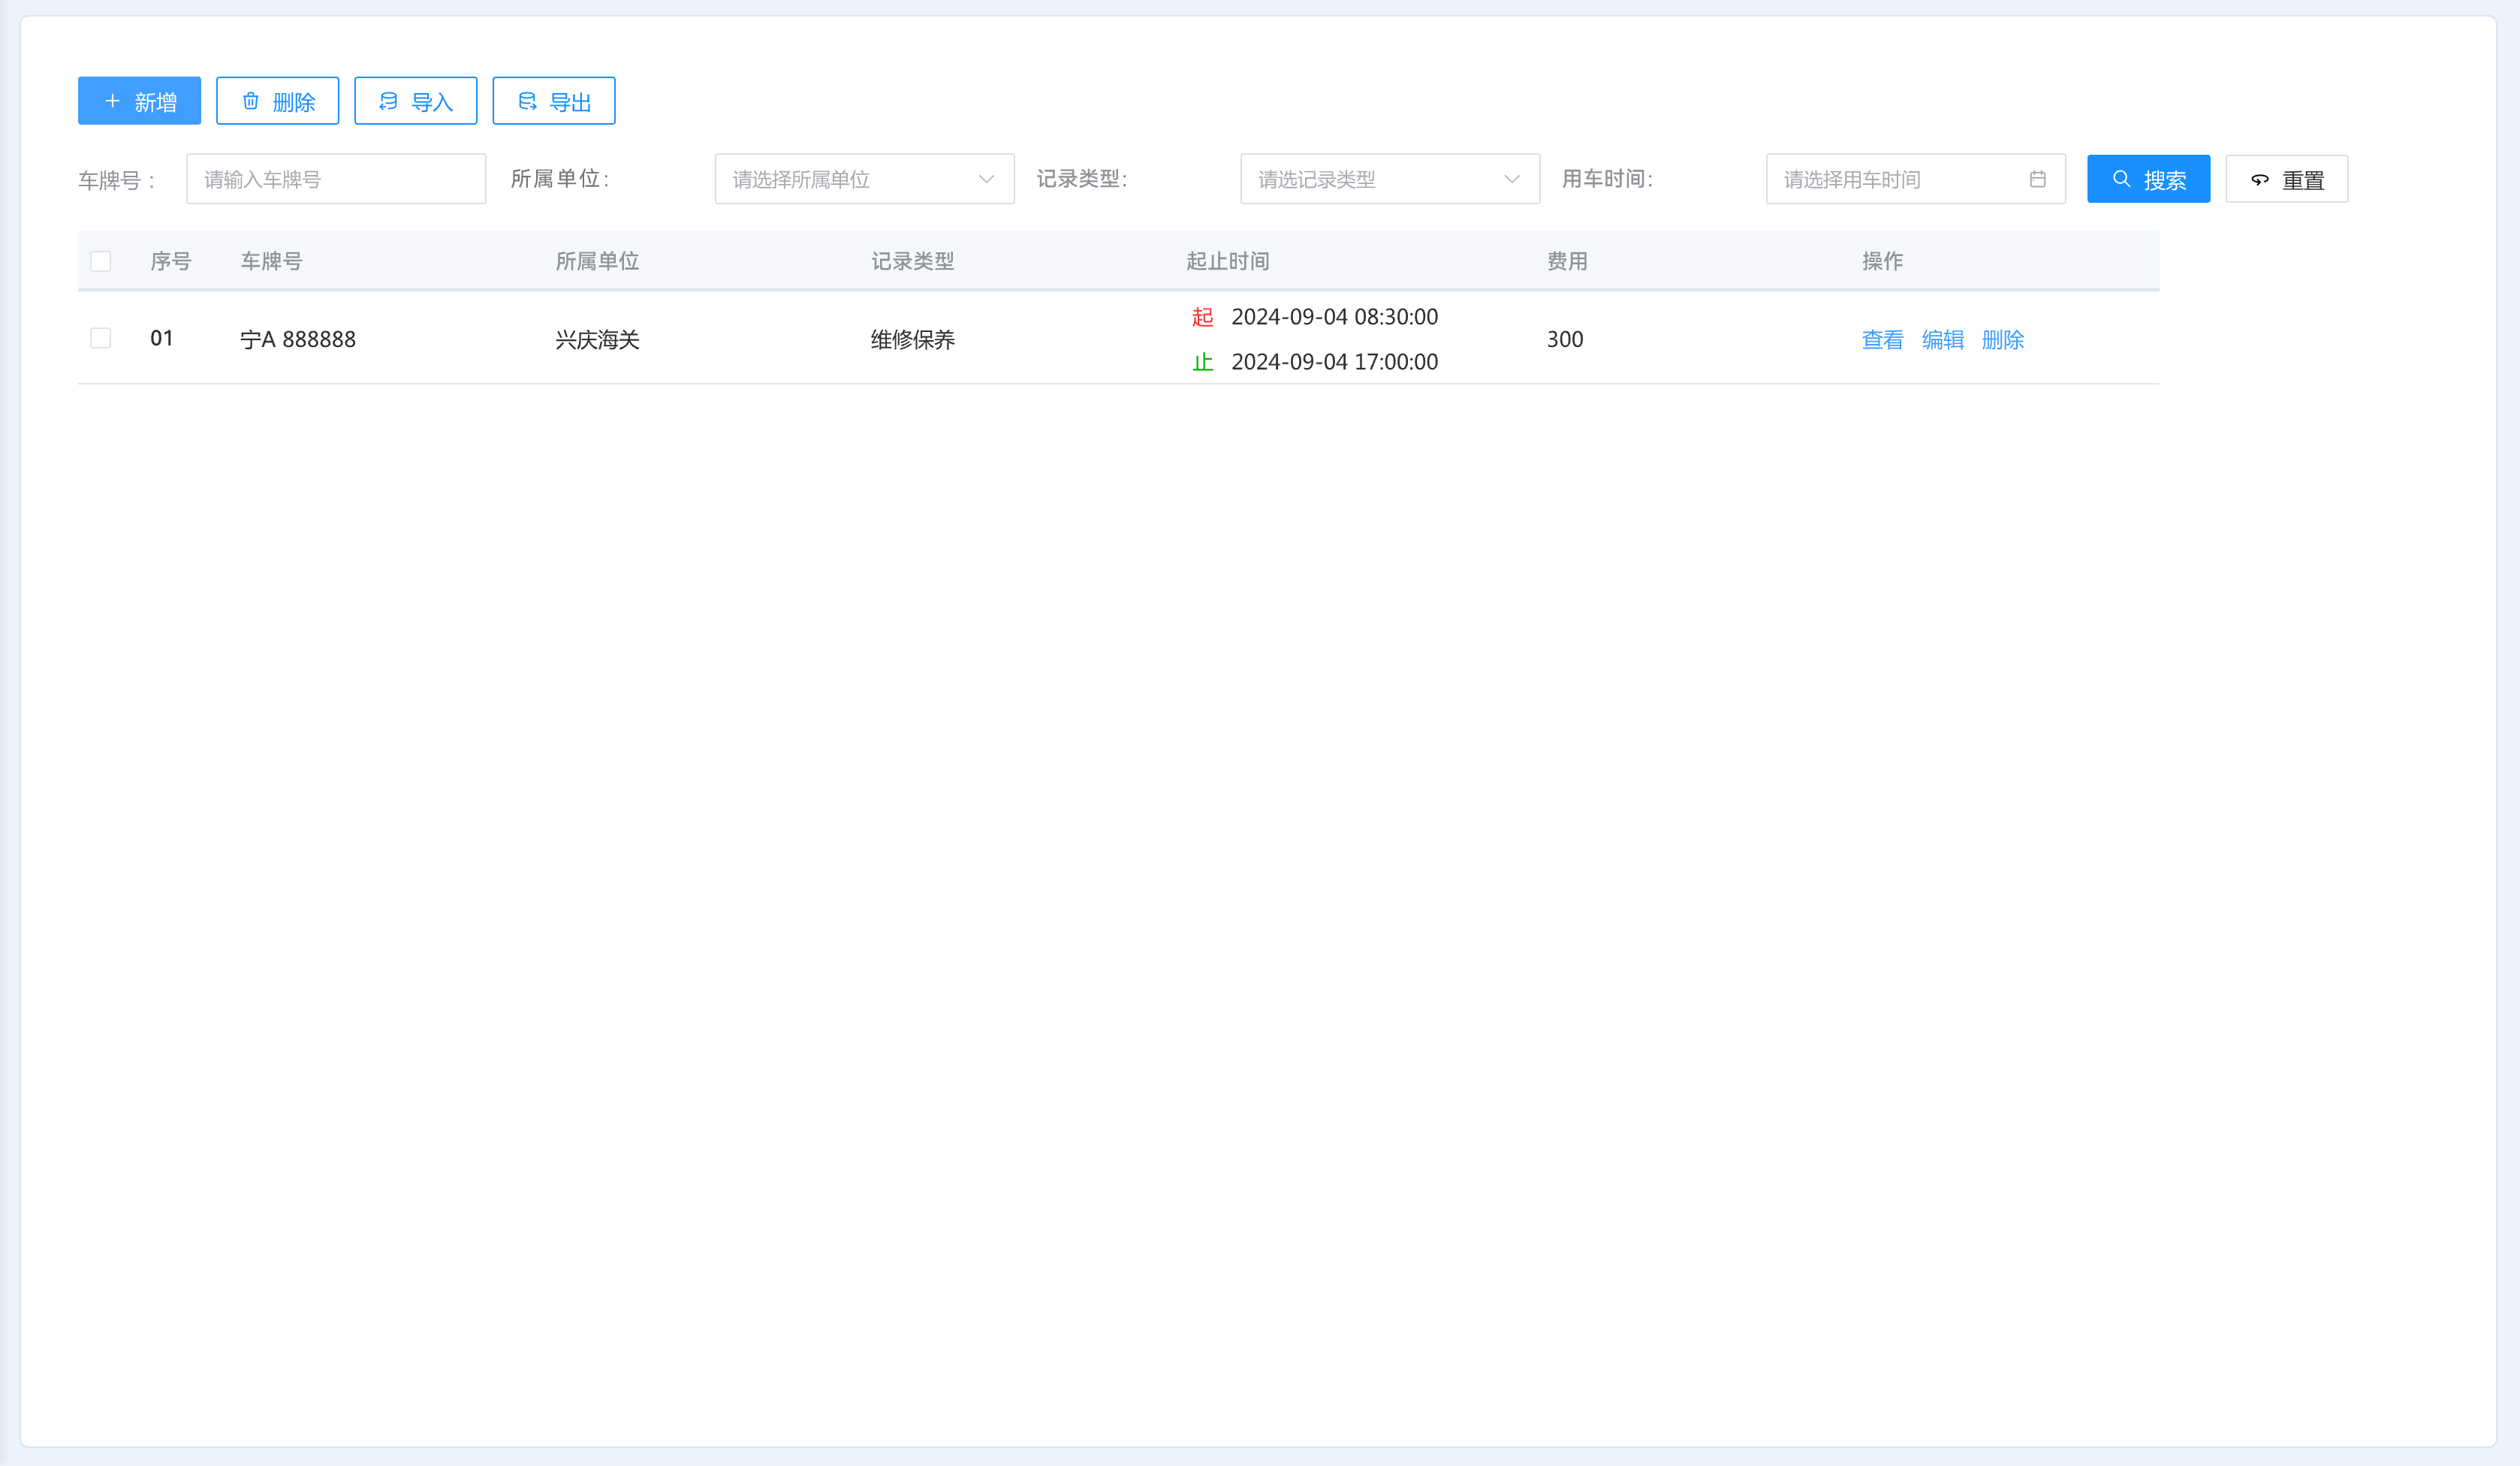The image size is (2520, 1466).
Task: Click the 用车时间 date picker field
Action: tap(1900, 179)
